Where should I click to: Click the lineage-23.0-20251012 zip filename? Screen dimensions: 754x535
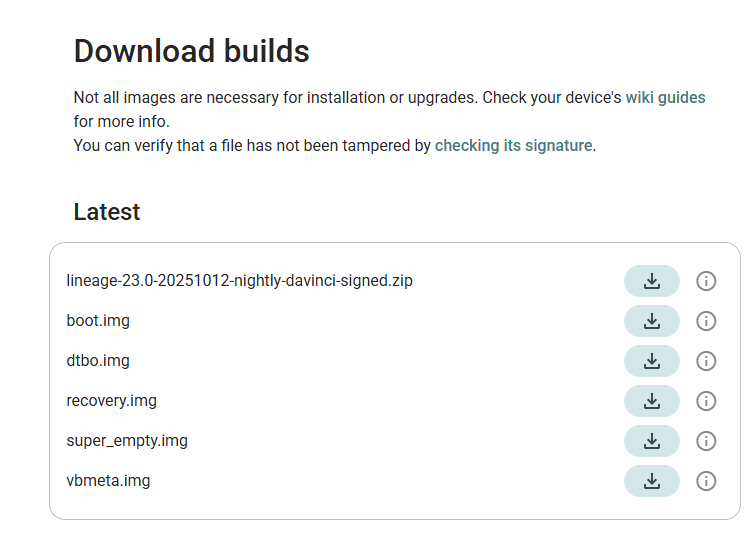tap(239, 281)
